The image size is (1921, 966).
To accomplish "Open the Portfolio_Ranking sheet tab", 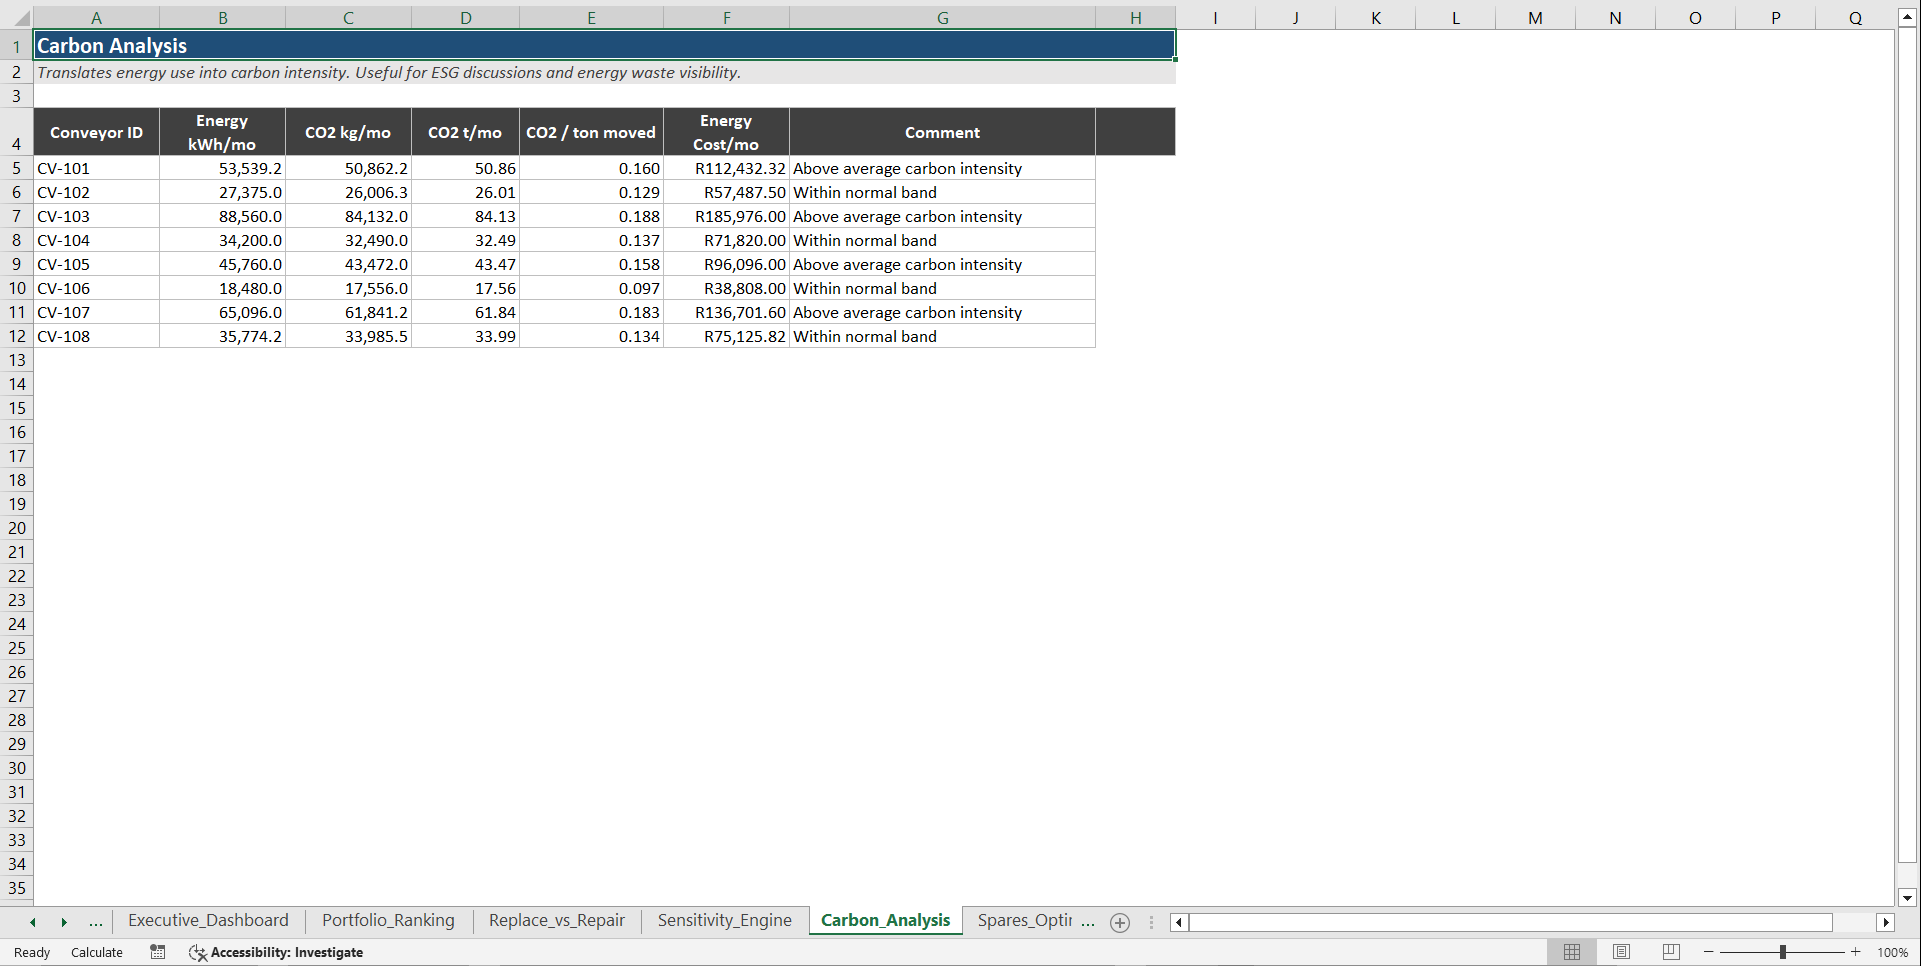I will pyautogui.click(x=388, y=921).
